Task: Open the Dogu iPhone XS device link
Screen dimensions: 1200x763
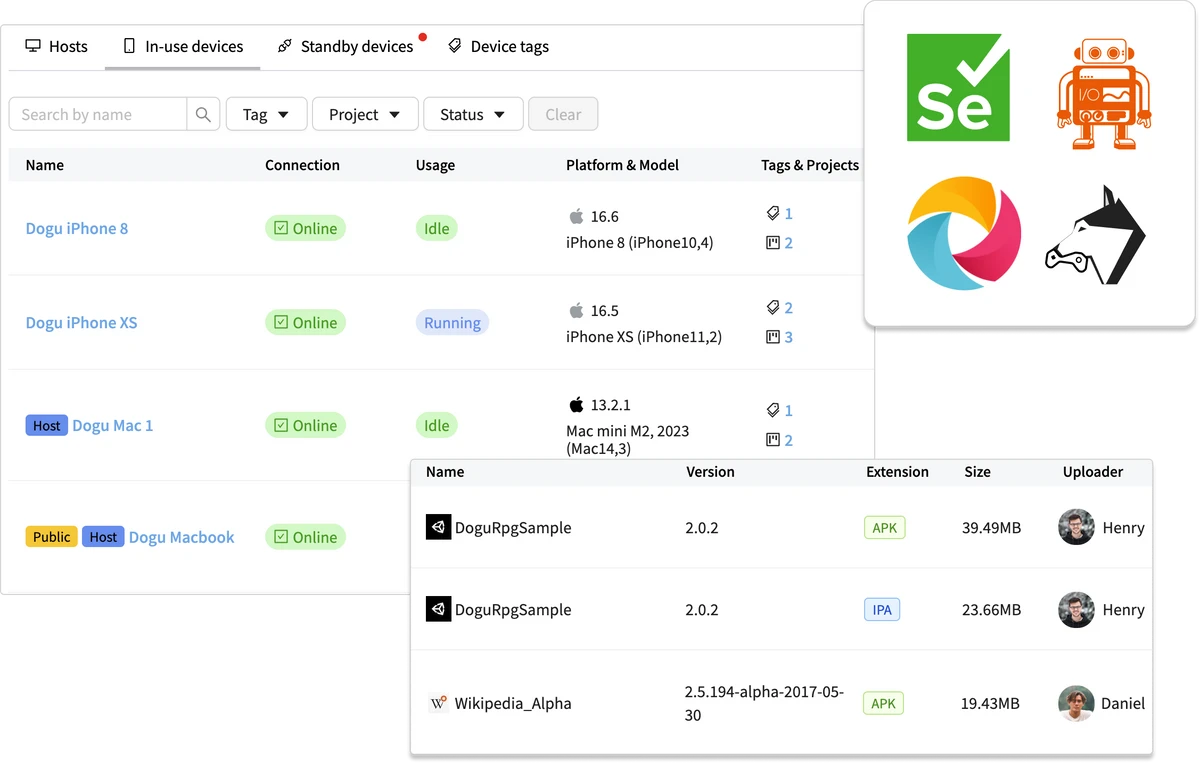Action: pos(81,322)
